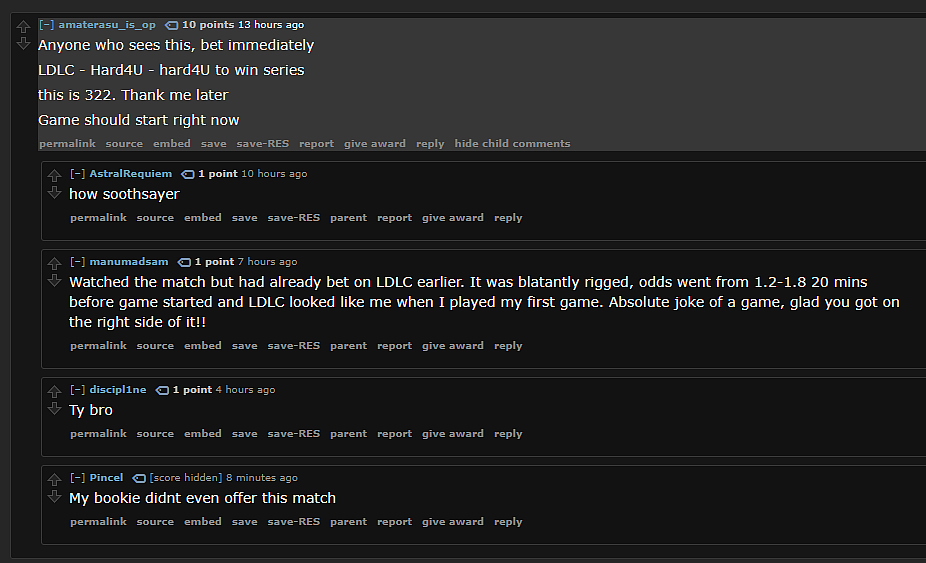
Task: Collapse amaterasu_is_op's comment thread
Action: click(47, 24)
